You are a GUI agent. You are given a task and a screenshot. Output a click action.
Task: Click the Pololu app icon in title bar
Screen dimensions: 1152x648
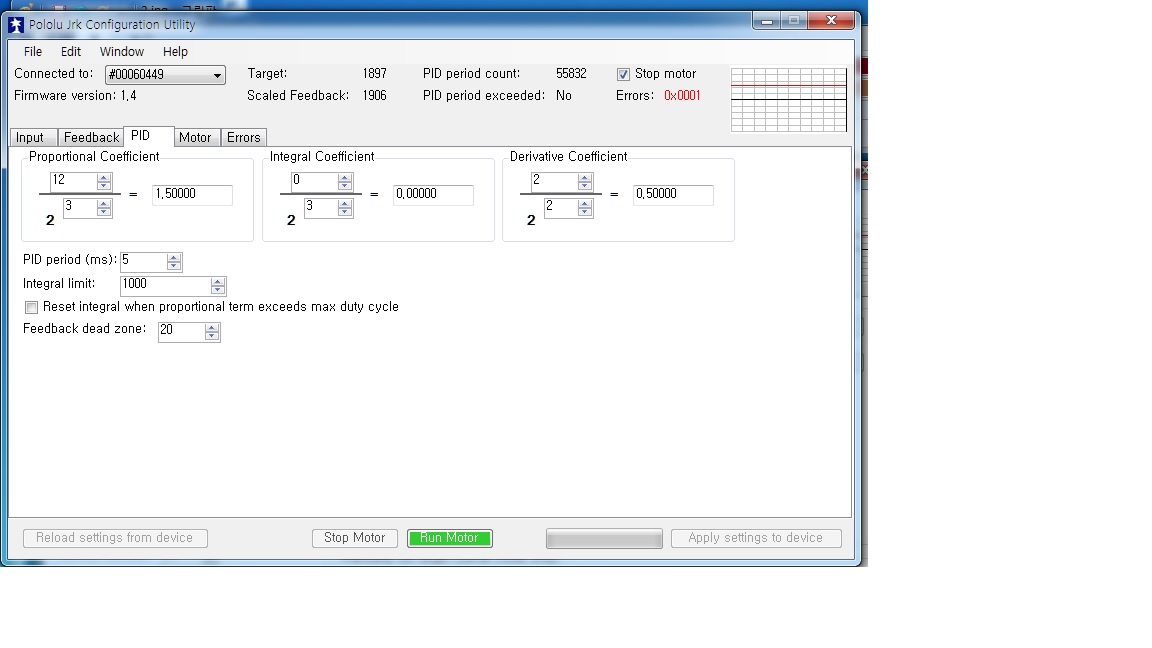click(x=15, y=25)
